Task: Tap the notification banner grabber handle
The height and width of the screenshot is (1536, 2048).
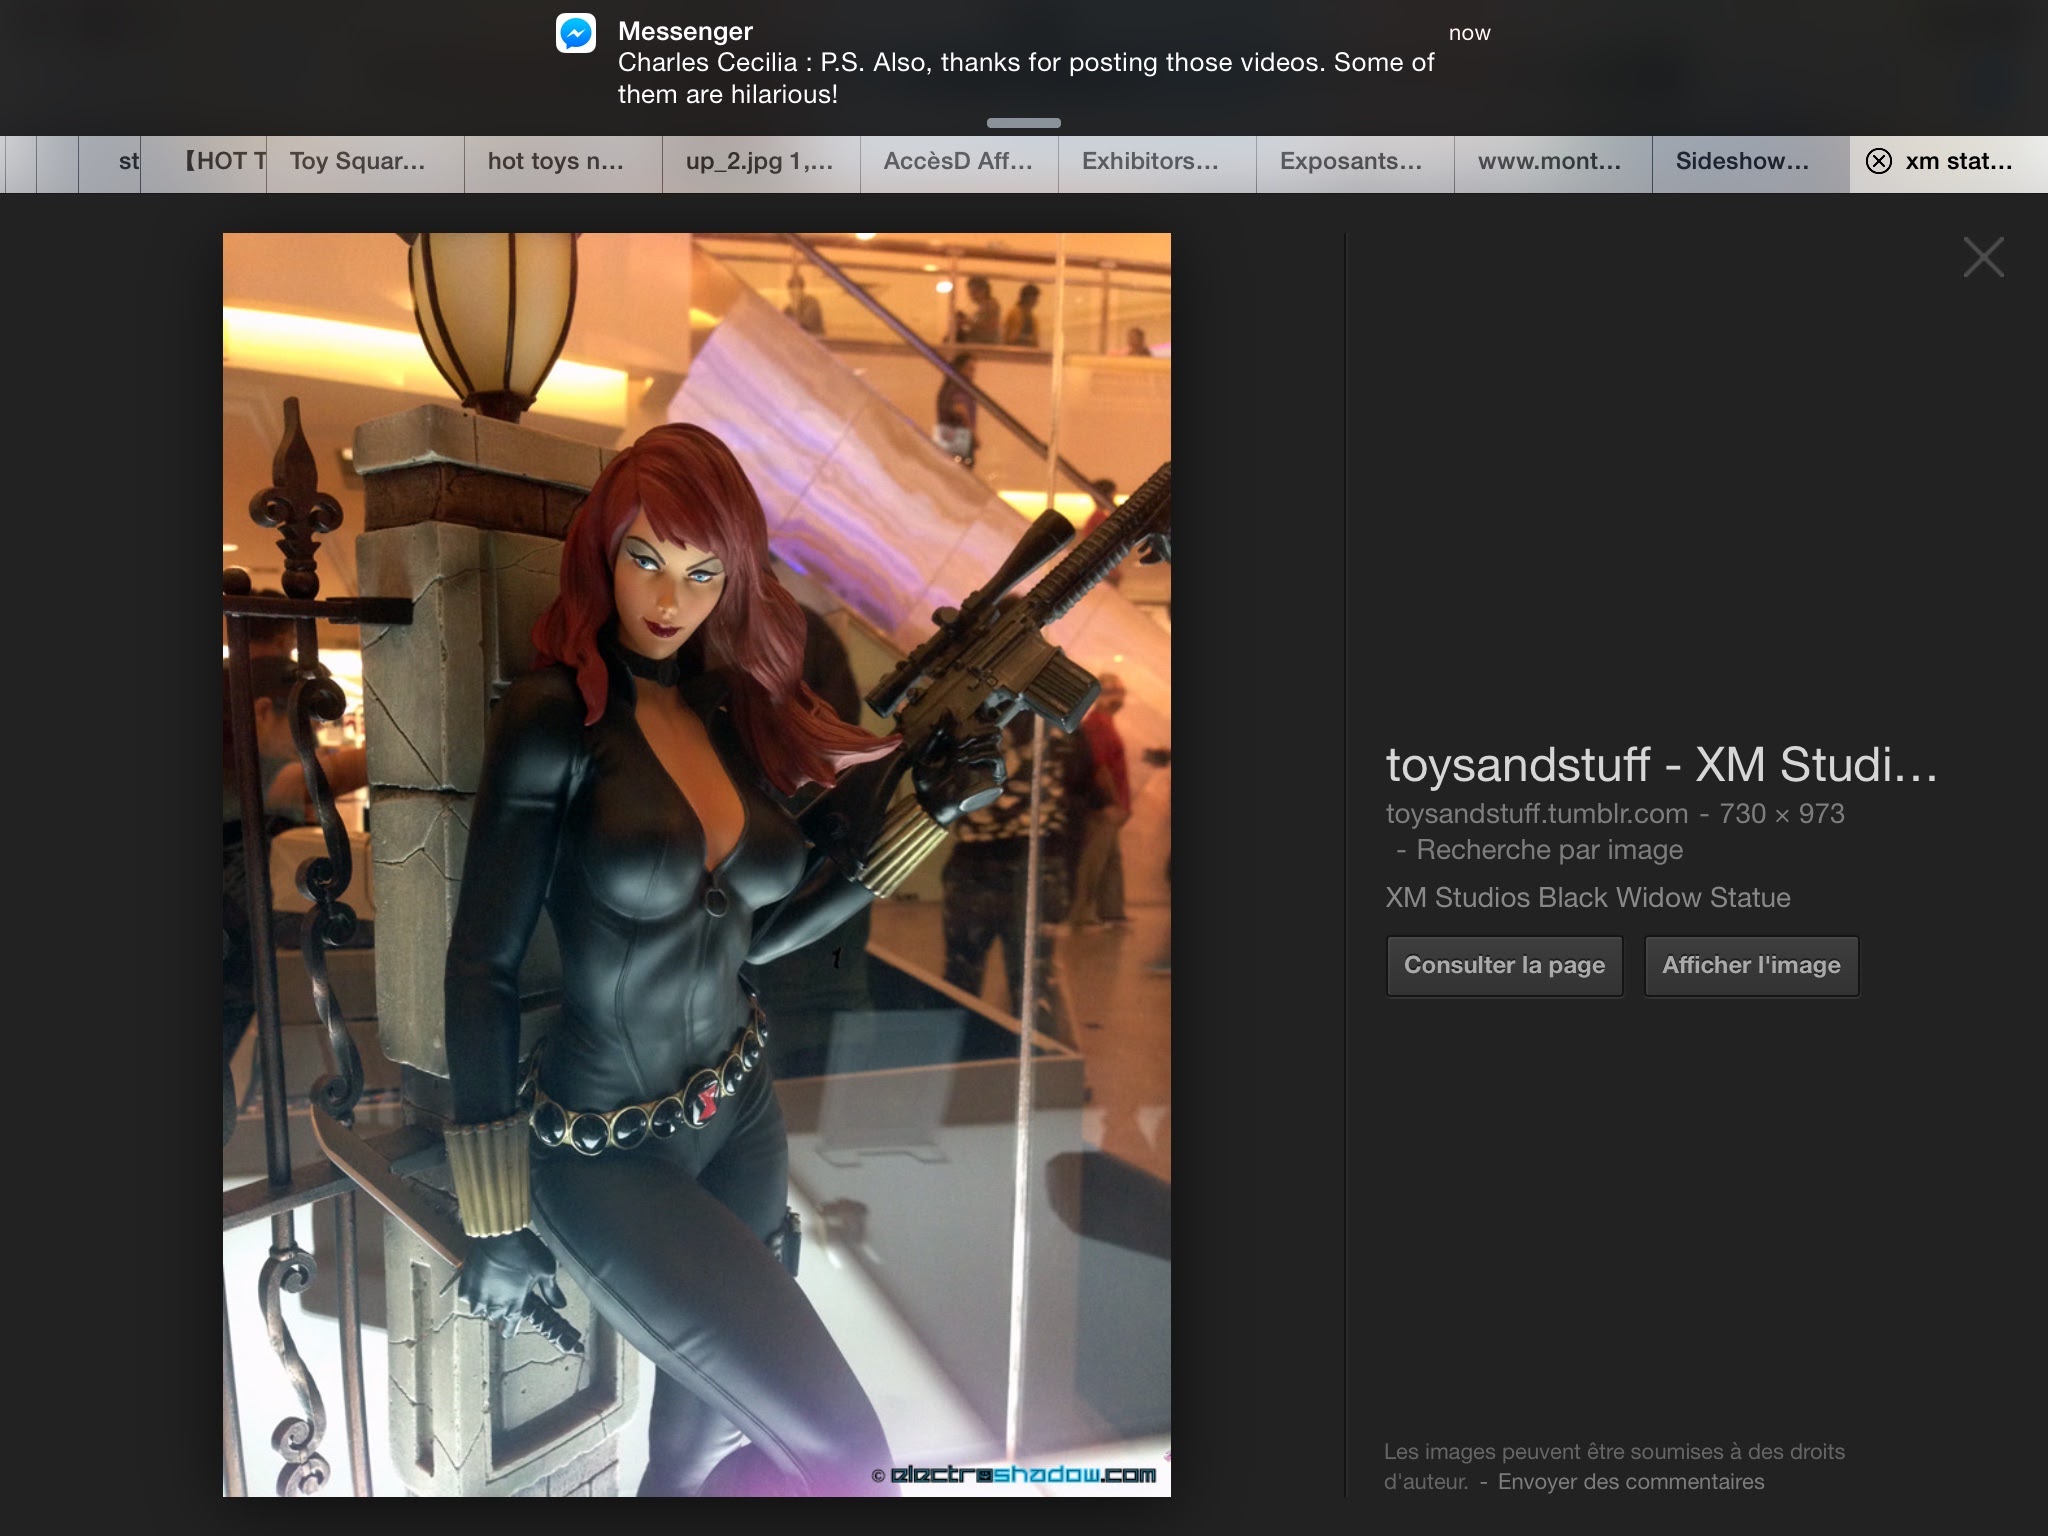Action: 1024,123
